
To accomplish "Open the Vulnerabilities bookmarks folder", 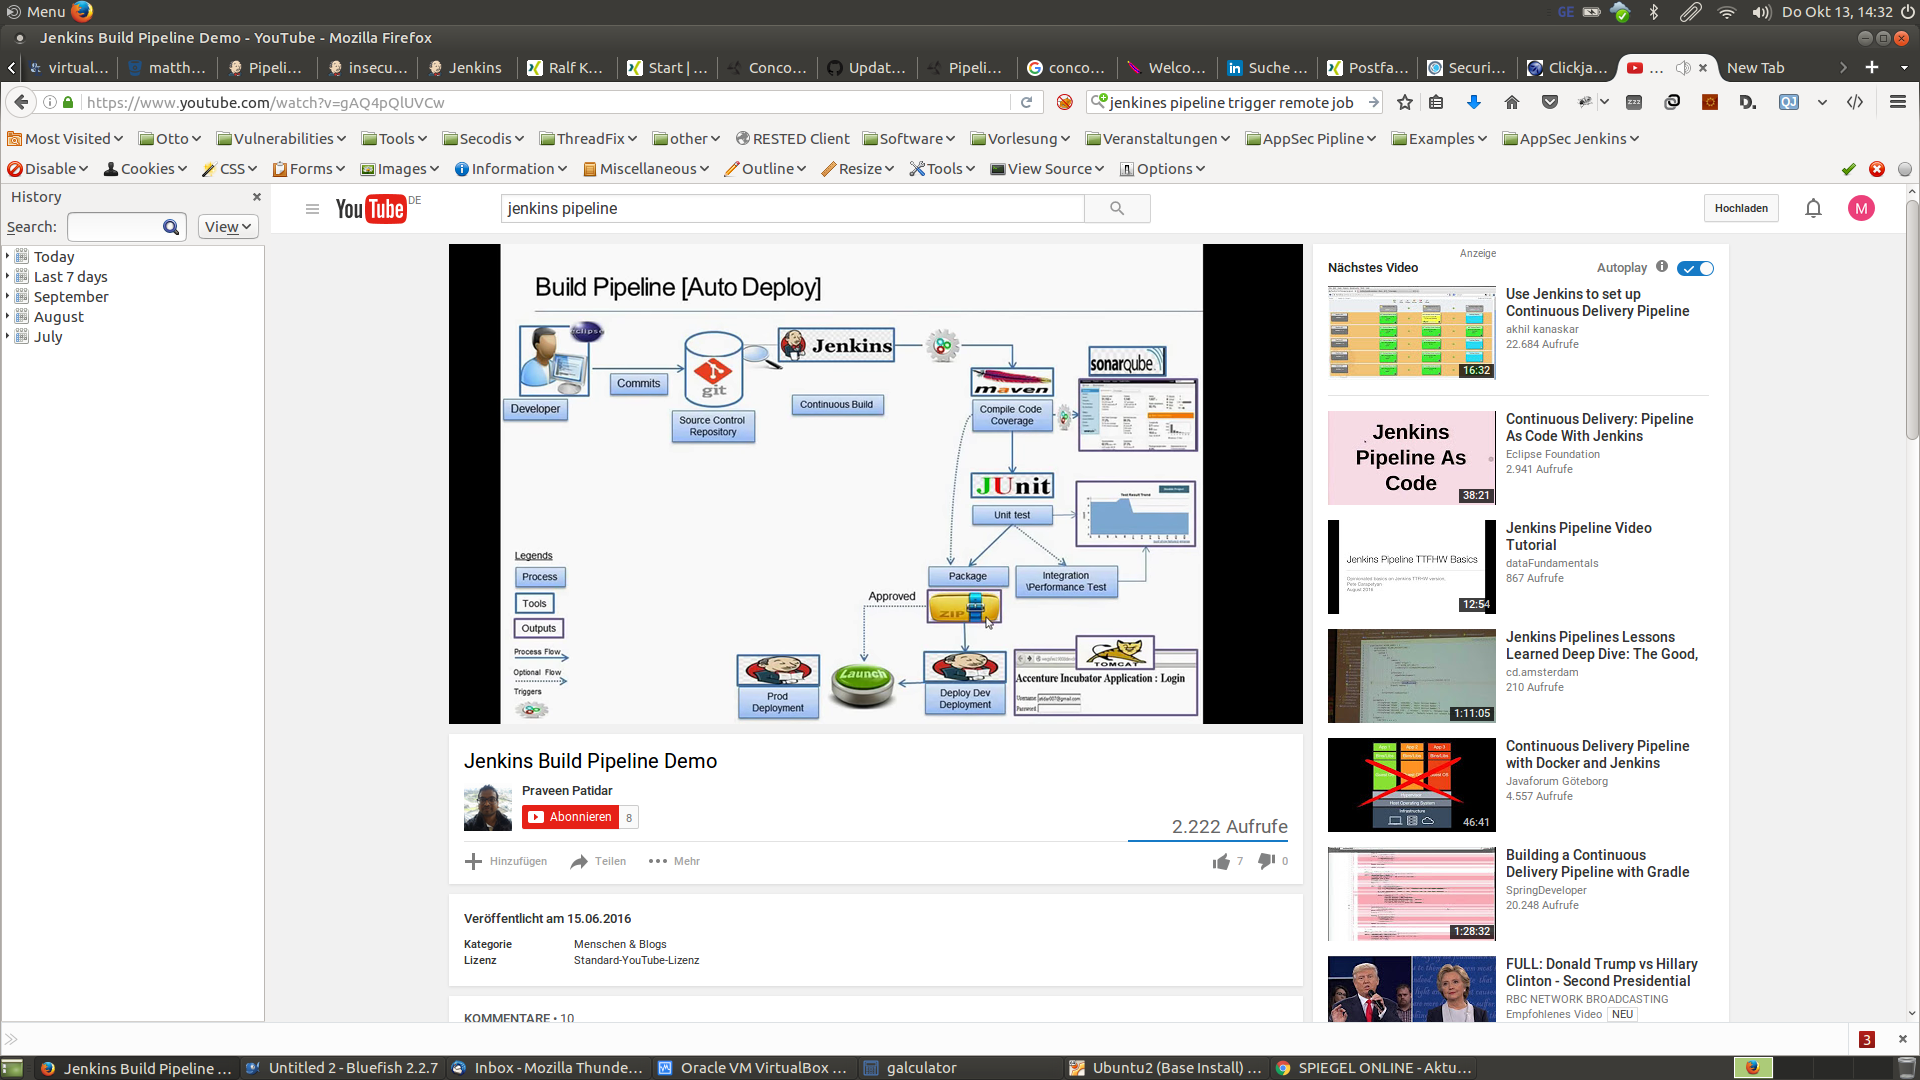I will tap(281, 139).
